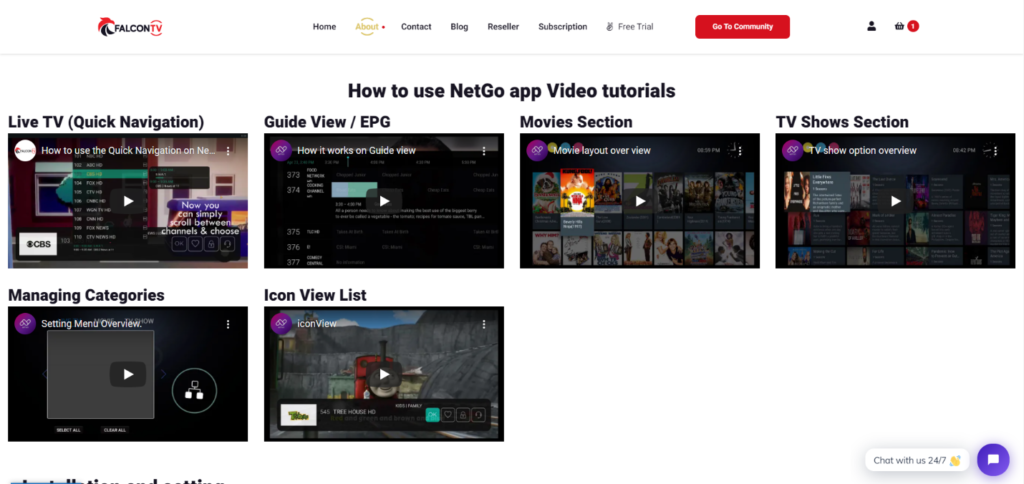Screen dimensions: 1024x484
Task: Open the shopping cart basket icon
Action: (899, 26)
